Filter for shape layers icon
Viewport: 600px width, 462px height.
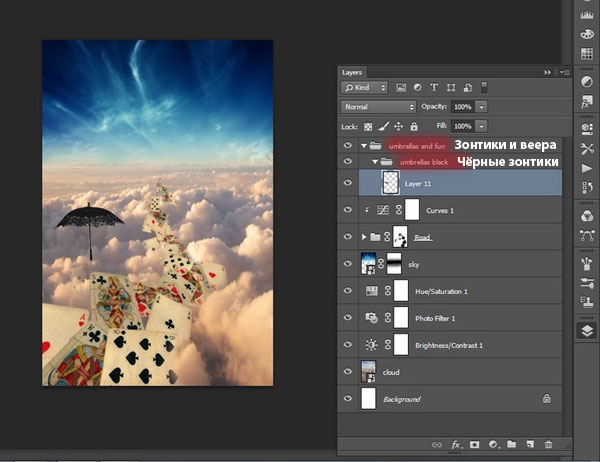[x=451, y=88]
